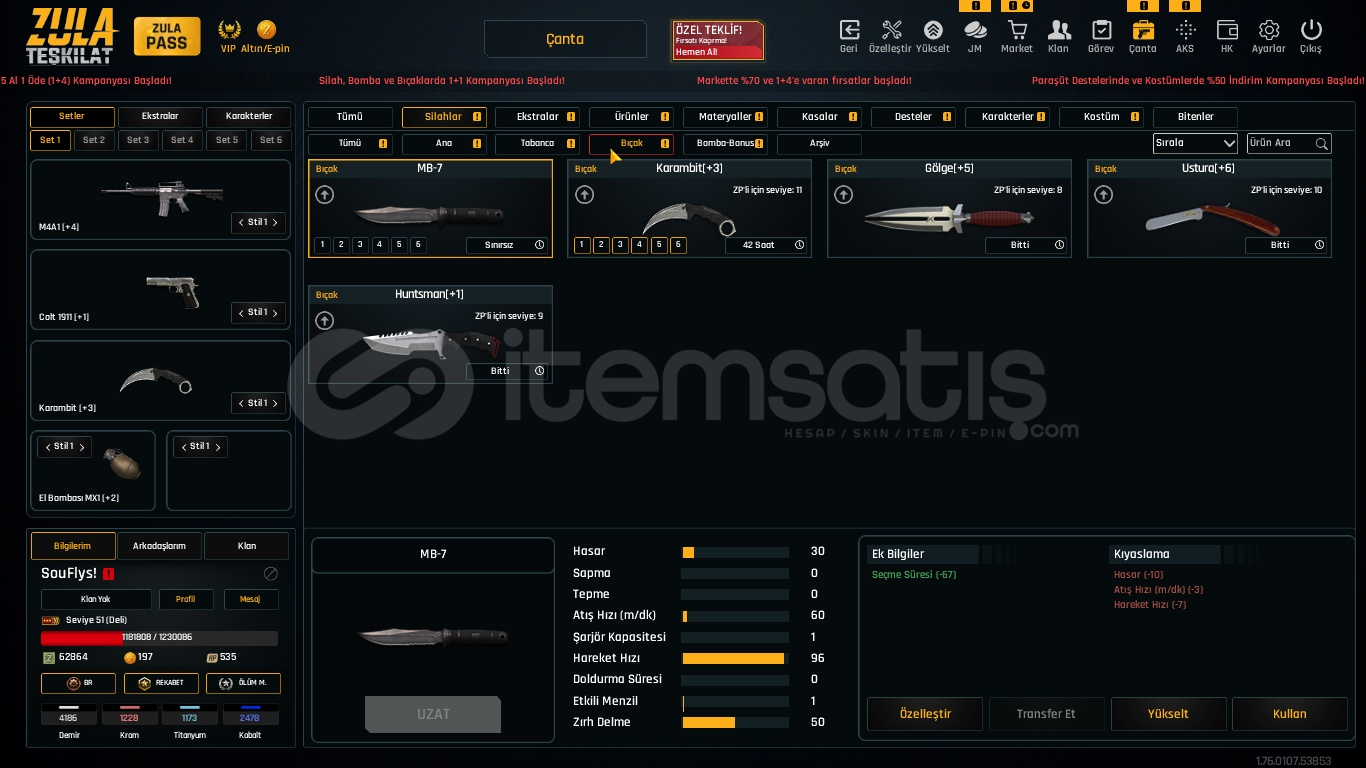
Task: Open the Market cart icon
Action: (1017, 30)
